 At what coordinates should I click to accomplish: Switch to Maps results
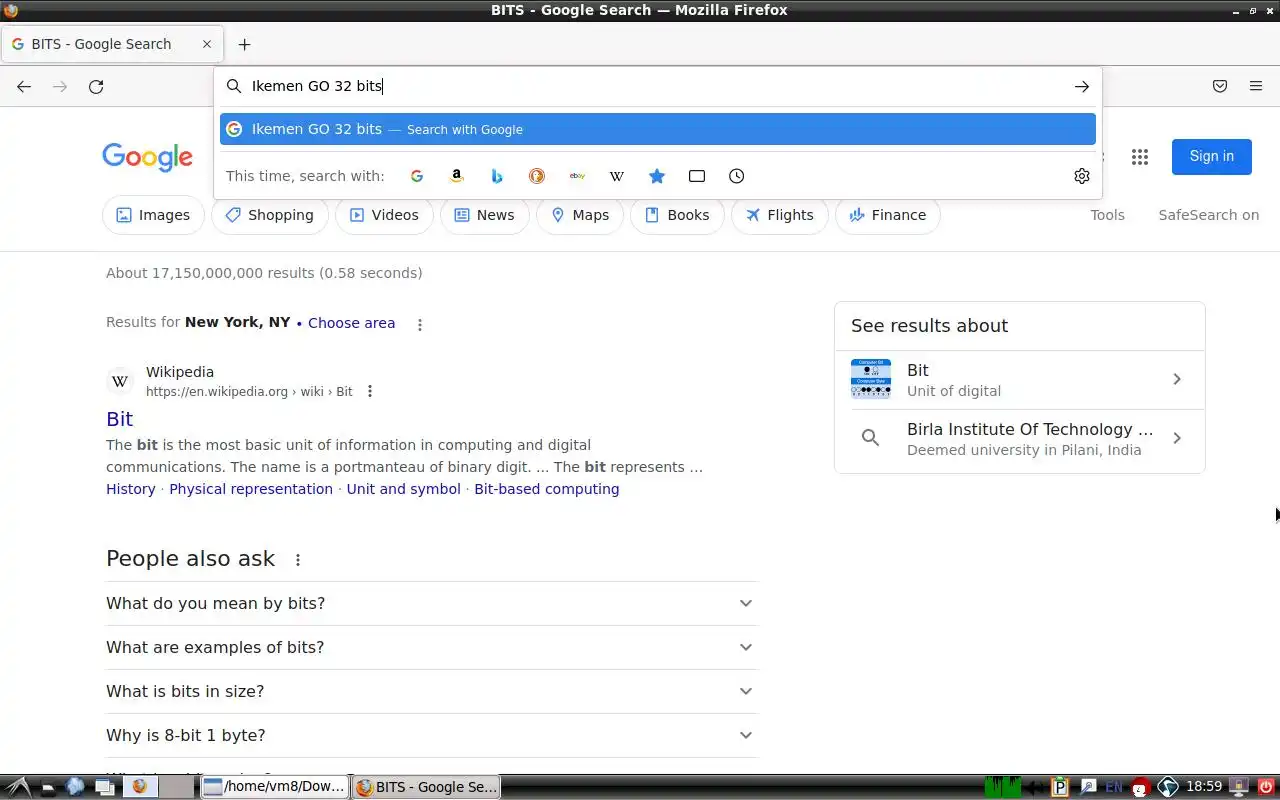[580, 215]
